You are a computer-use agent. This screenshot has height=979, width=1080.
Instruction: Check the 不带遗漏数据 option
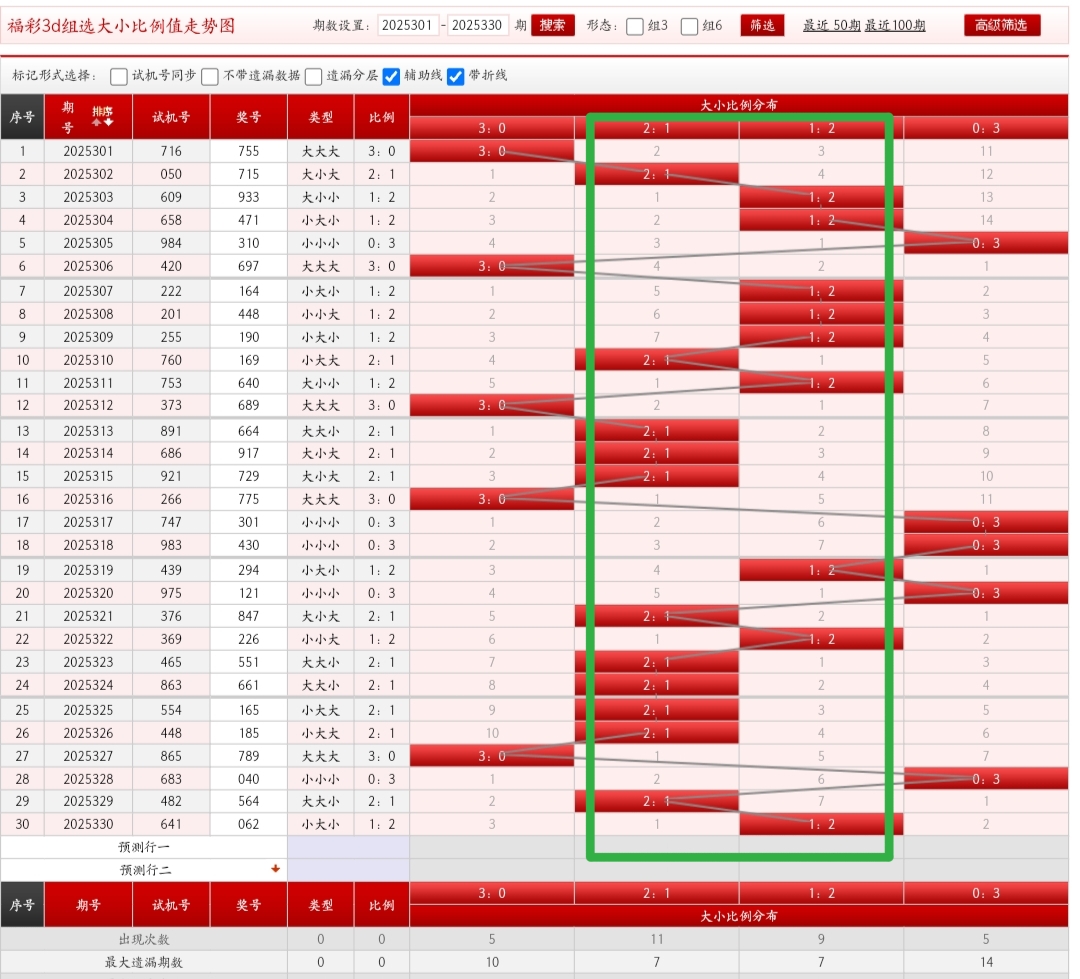tap(210, 76)
